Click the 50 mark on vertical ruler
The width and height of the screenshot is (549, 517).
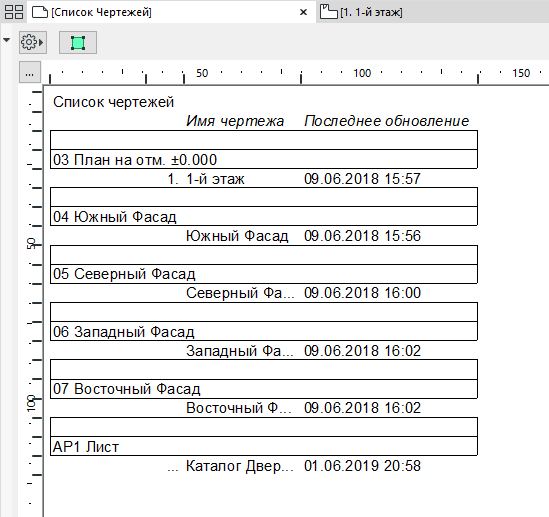(31, 243)
